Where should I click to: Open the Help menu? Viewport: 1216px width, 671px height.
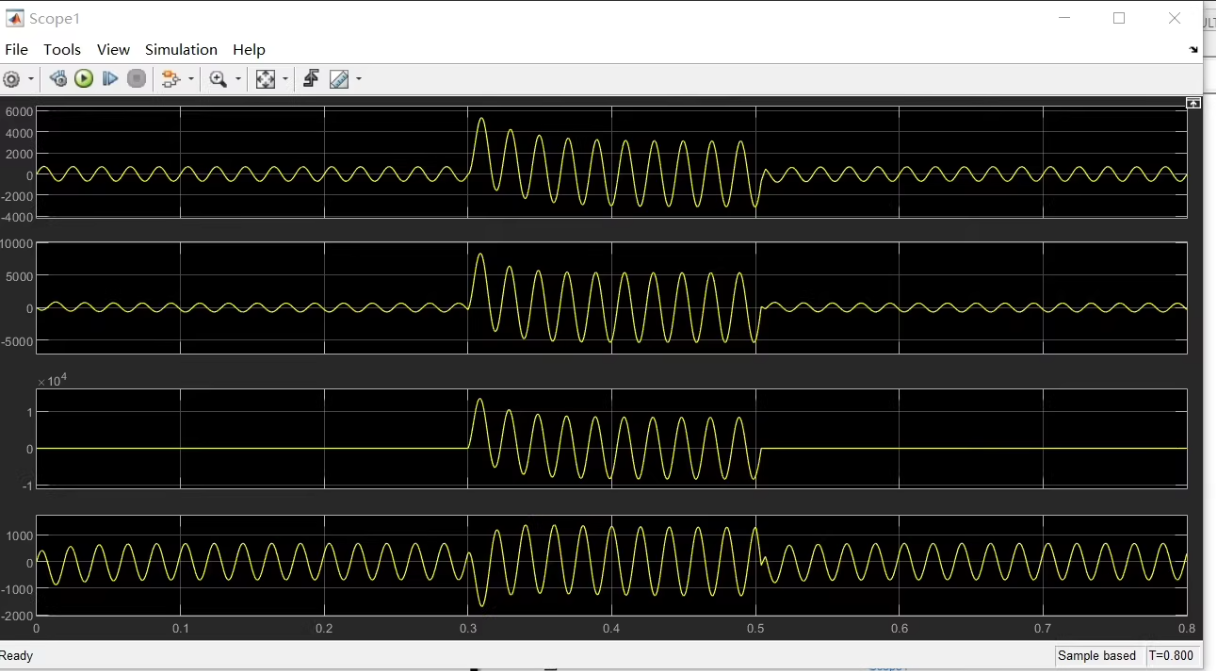[249, 49]
